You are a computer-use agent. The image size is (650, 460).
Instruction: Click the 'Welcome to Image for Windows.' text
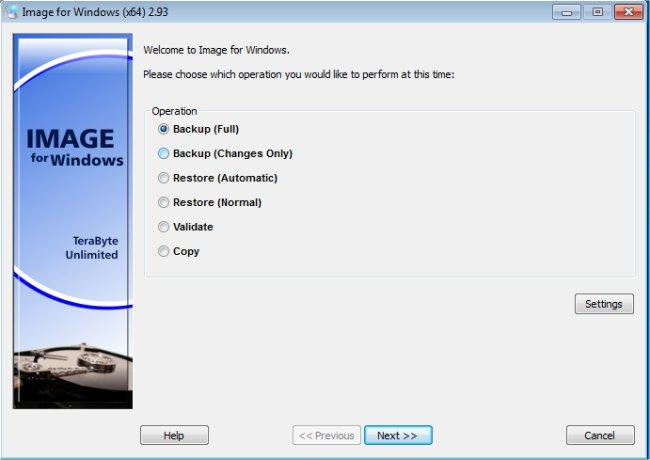[216, 50]
